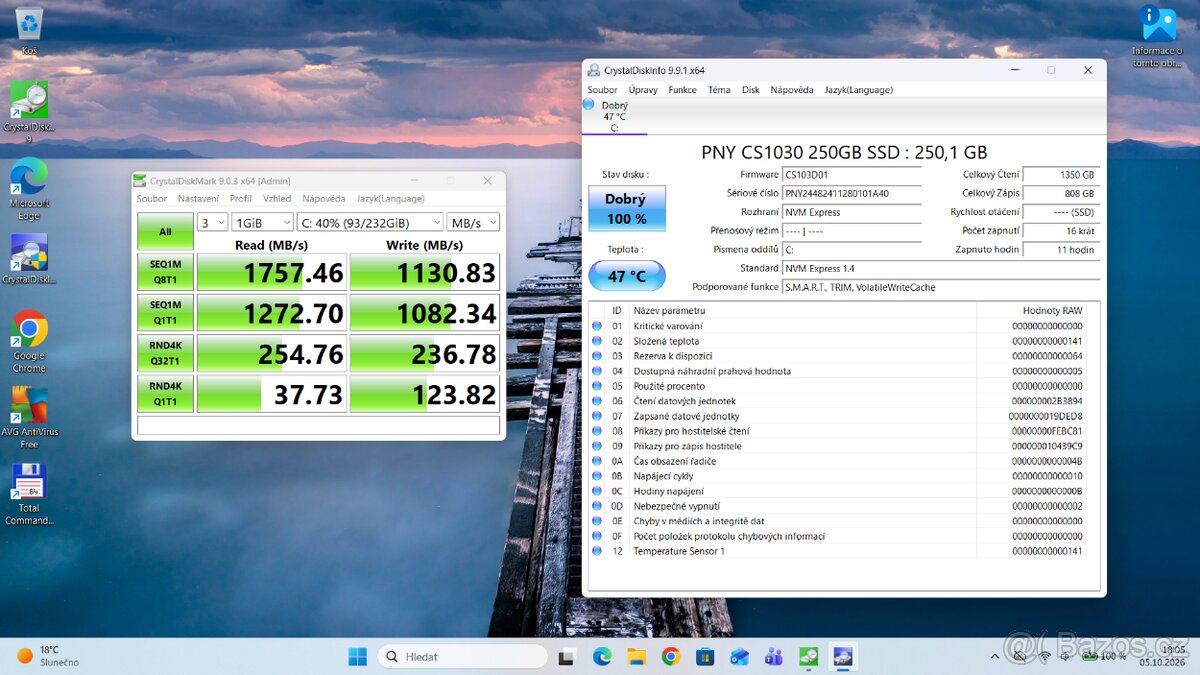Screen dimensions: 1200x675
Task: Click the Celkový Zápis value 808 GB
Action: 1060,193
